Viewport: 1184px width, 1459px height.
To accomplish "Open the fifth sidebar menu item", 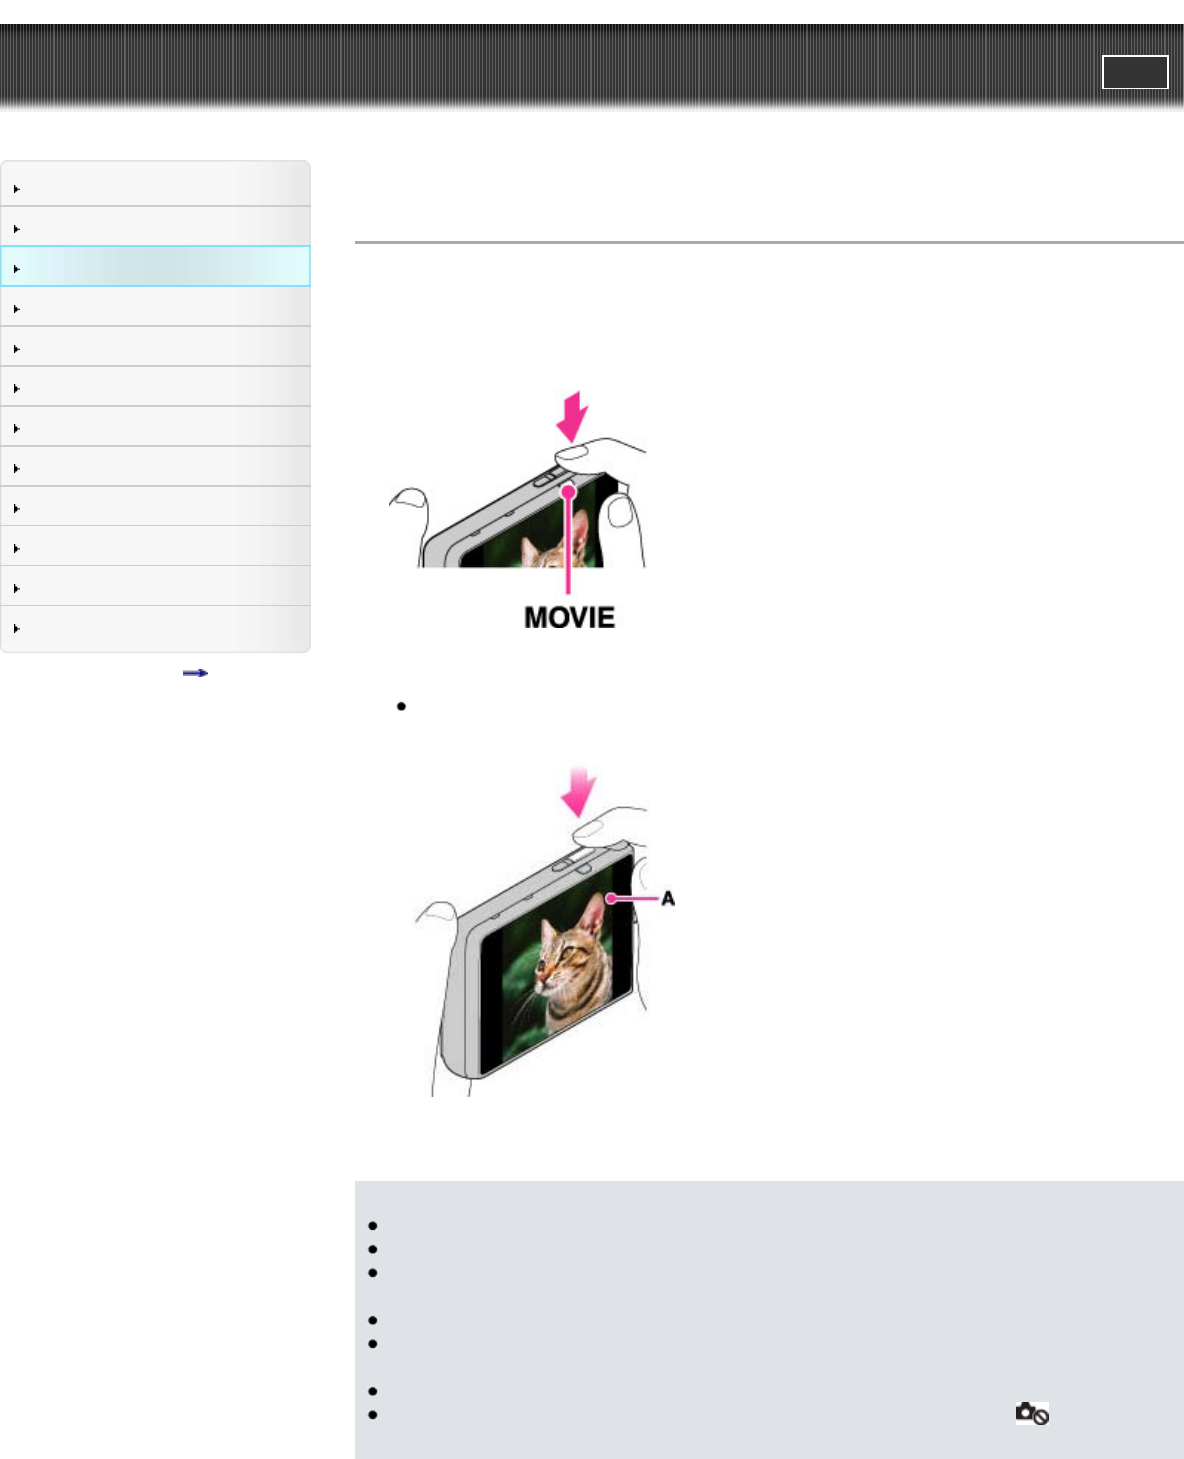I will pyautogui.click(x=155, y=347).
